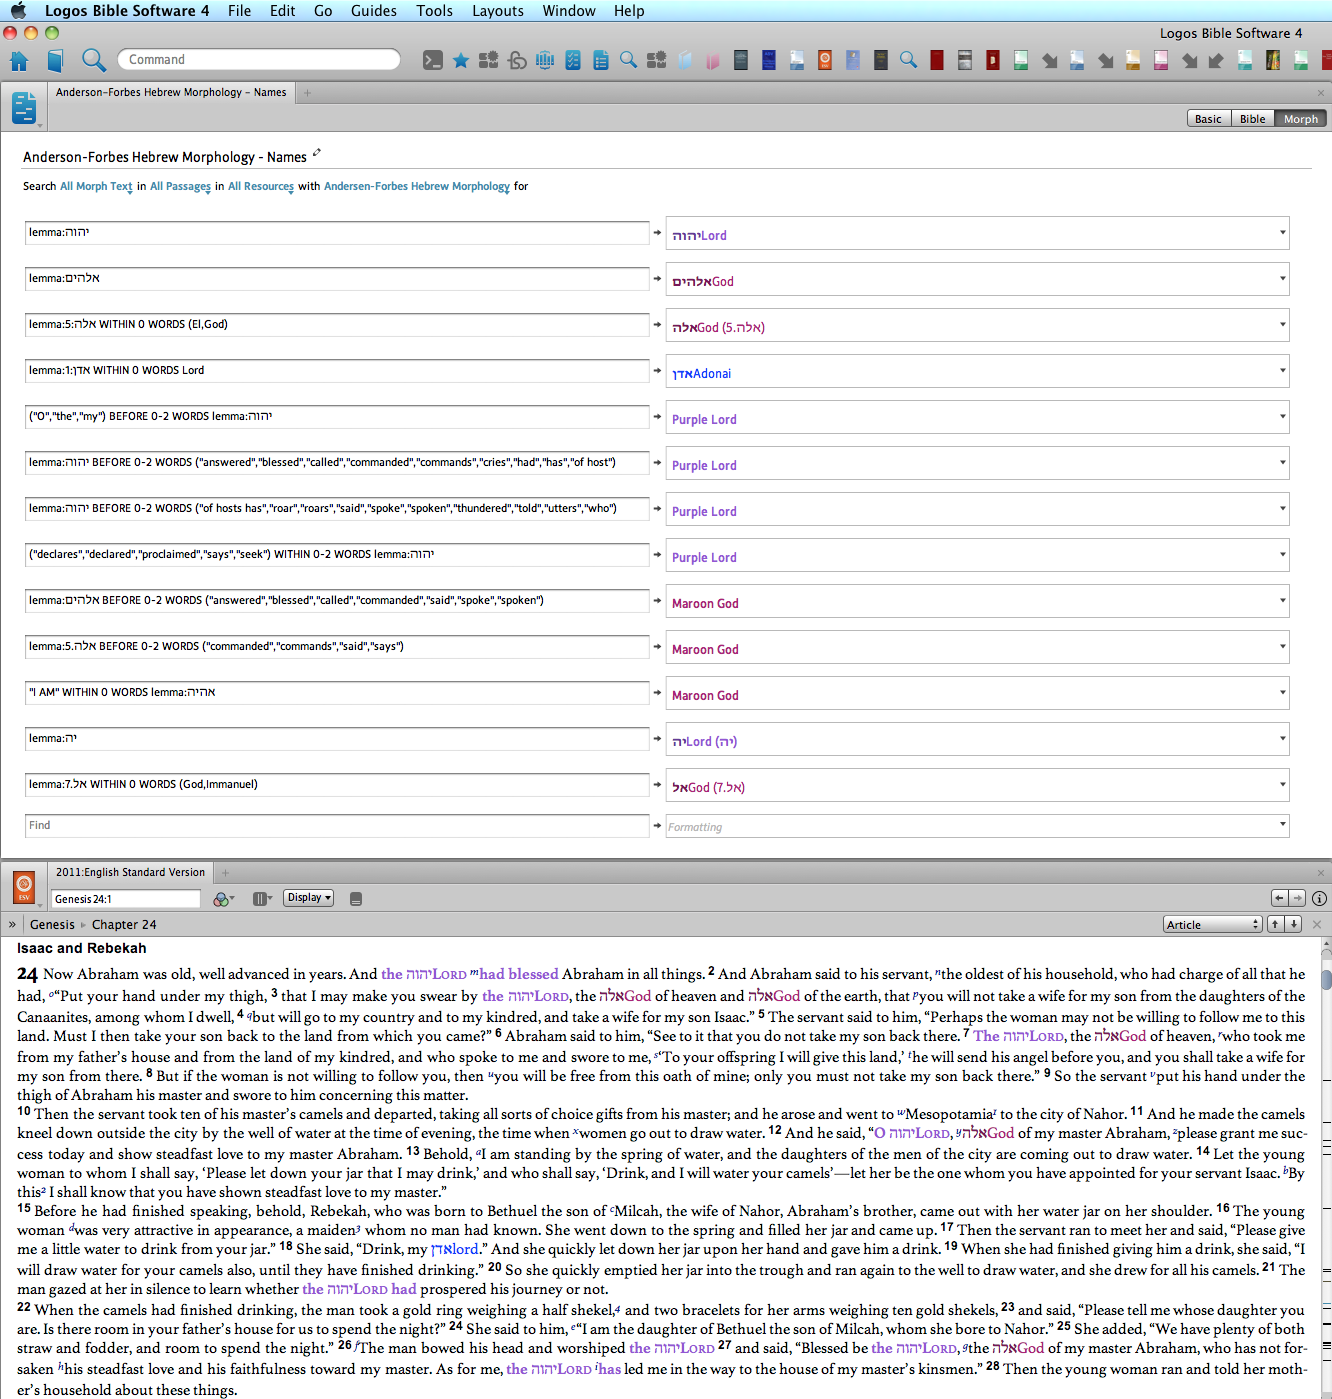This screenshot has width=1332, height=1399.
Task: Select the Morph search type
Action: pyautogui.click(x=1301, y=119)
